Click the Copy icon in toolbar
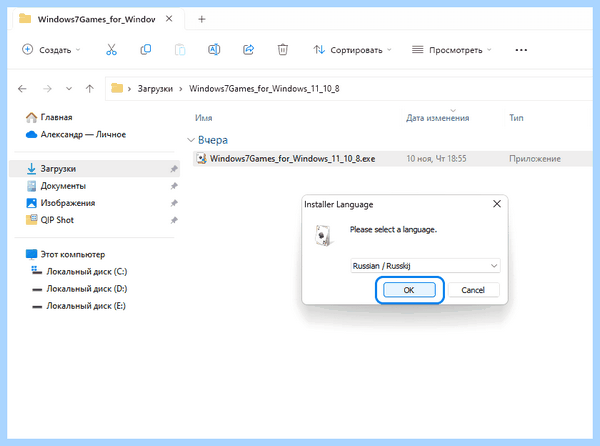The height and width of the screenshot is (446, 600). (146, 50)
